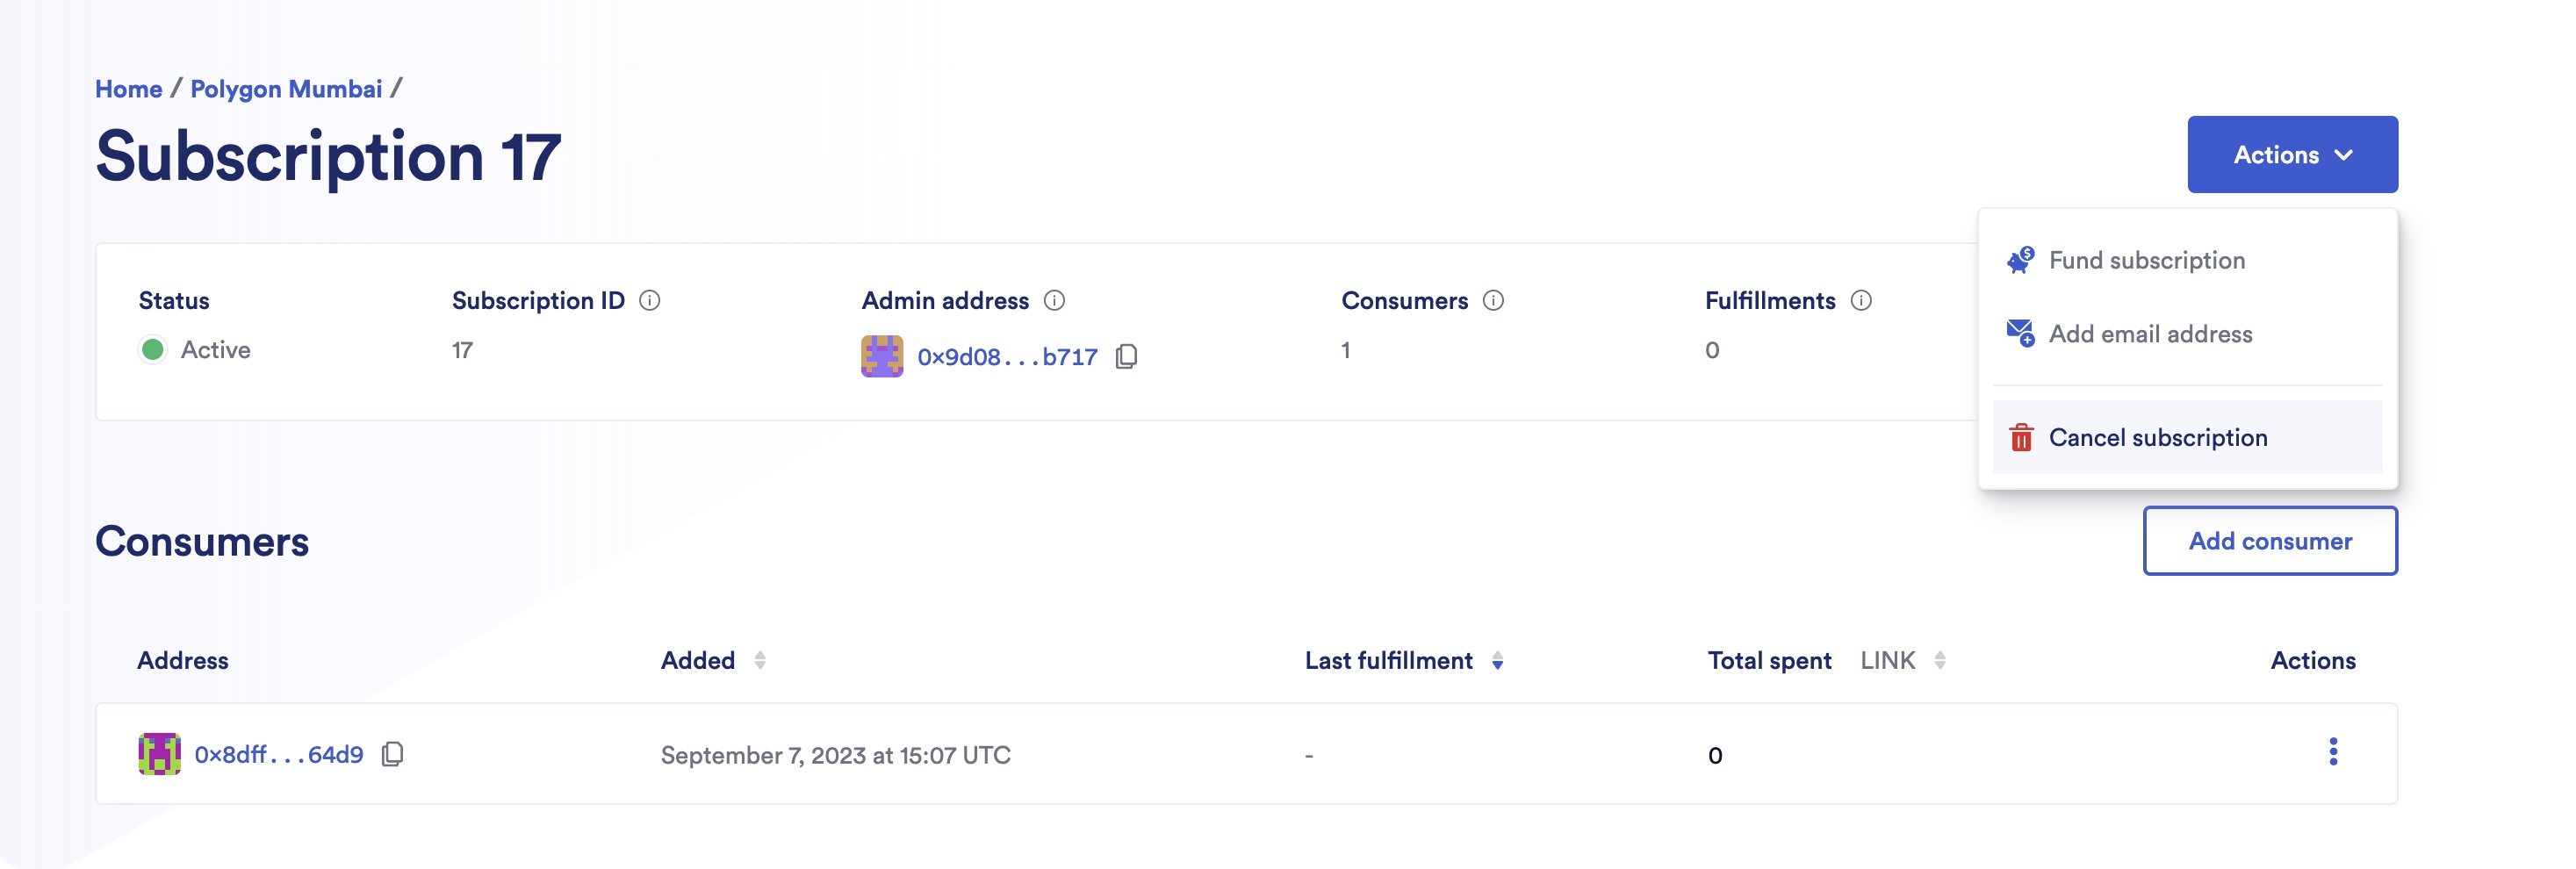Viewport: 2576px width, 869px height.
Task: Click the red trash icon beside Cancel subscription
Action: tap(2021, 437)
